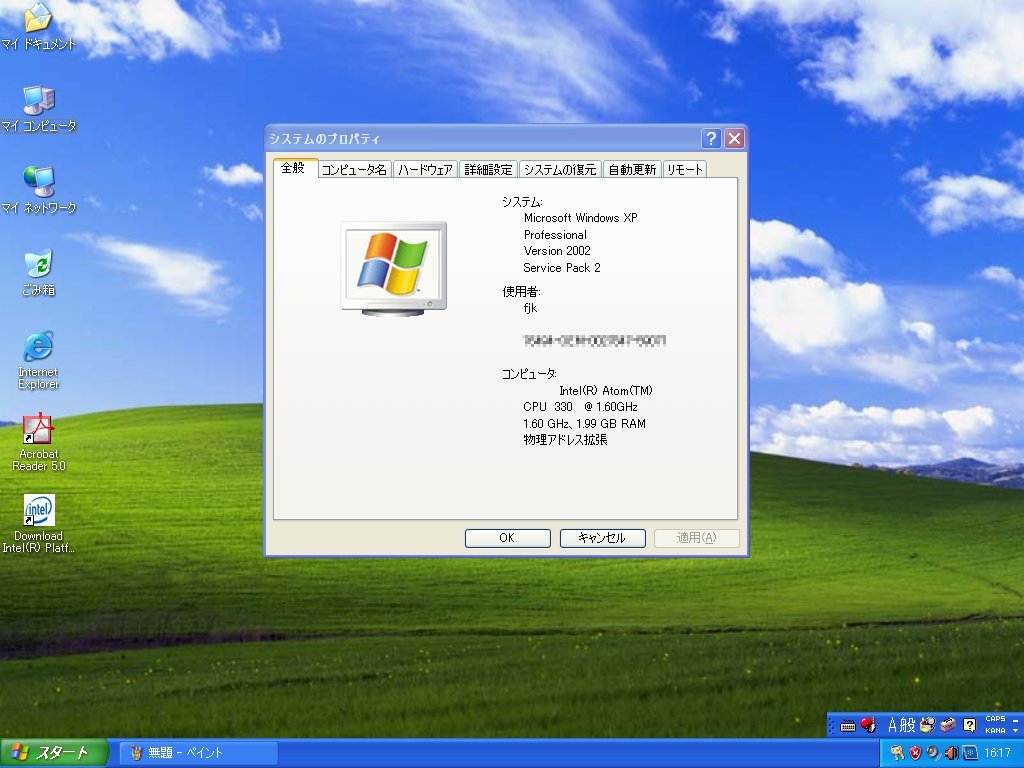Click the volume speaker tray icon
This screenshot has width=1024, height=768.
[x=951, y=752]
